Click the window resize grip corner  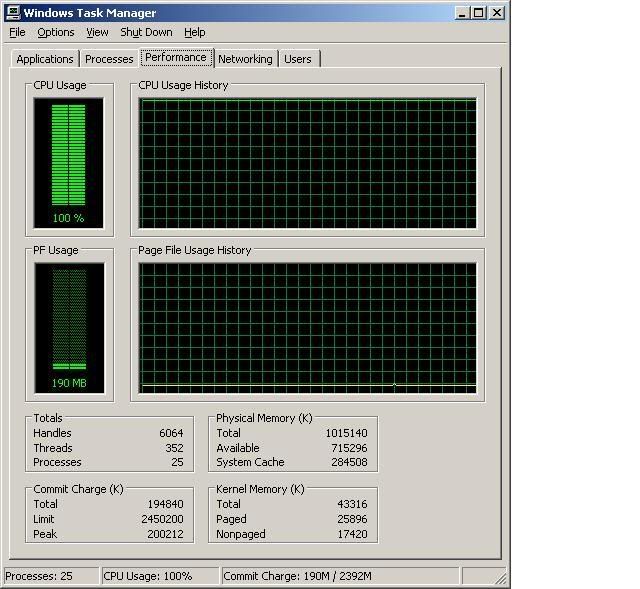pyautogui.click(x=501, y=579)
